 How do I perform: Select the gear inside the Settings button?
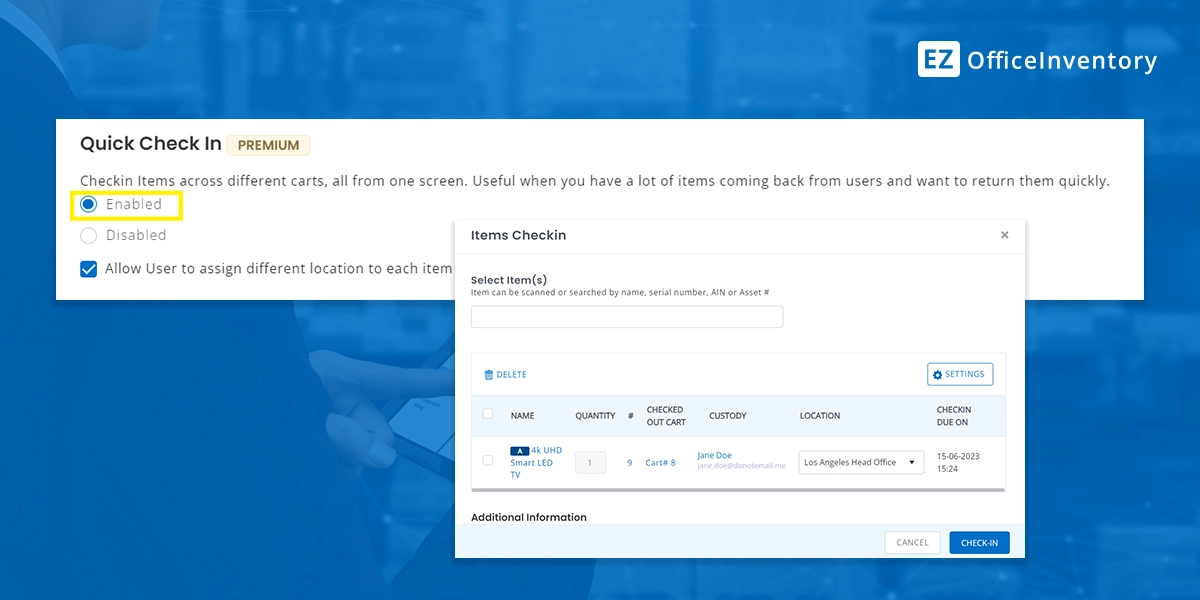tap(937, 374)
